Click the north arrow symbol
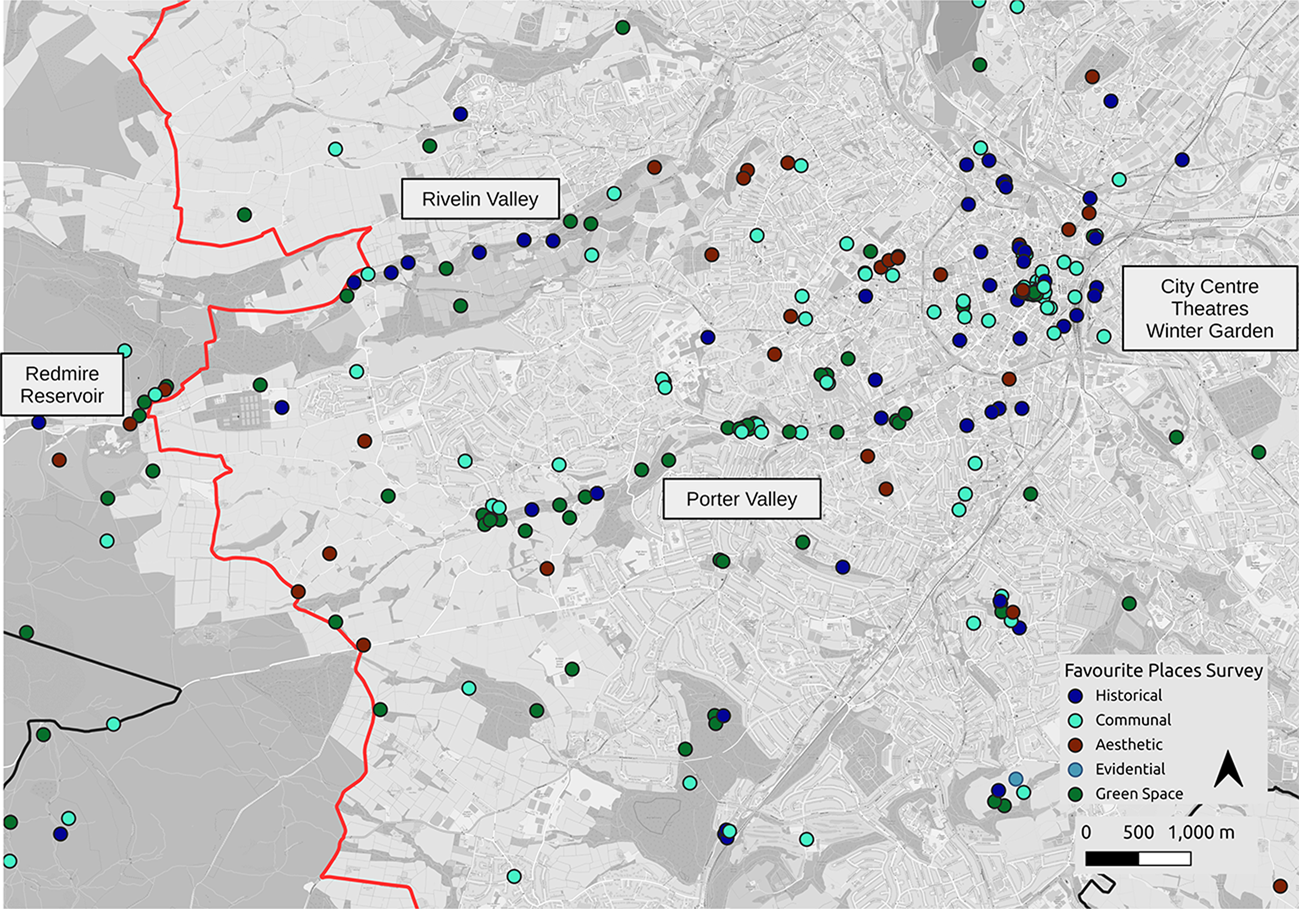The image size is (1299, 909). 1228,773
